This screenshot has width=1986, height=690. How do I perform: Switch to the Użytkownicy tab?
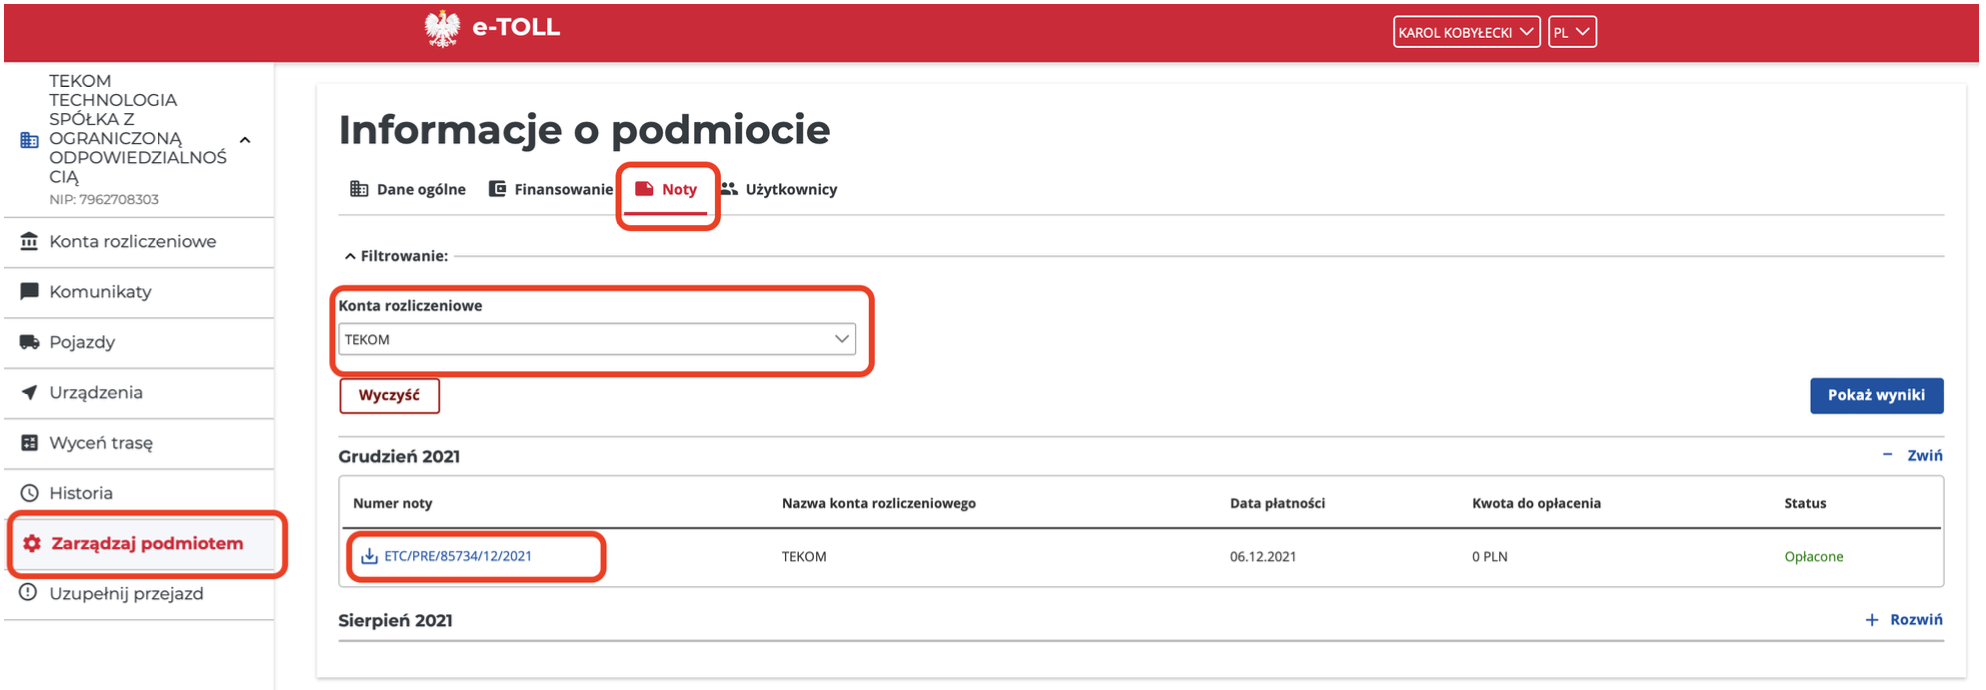tap(779, 189)
